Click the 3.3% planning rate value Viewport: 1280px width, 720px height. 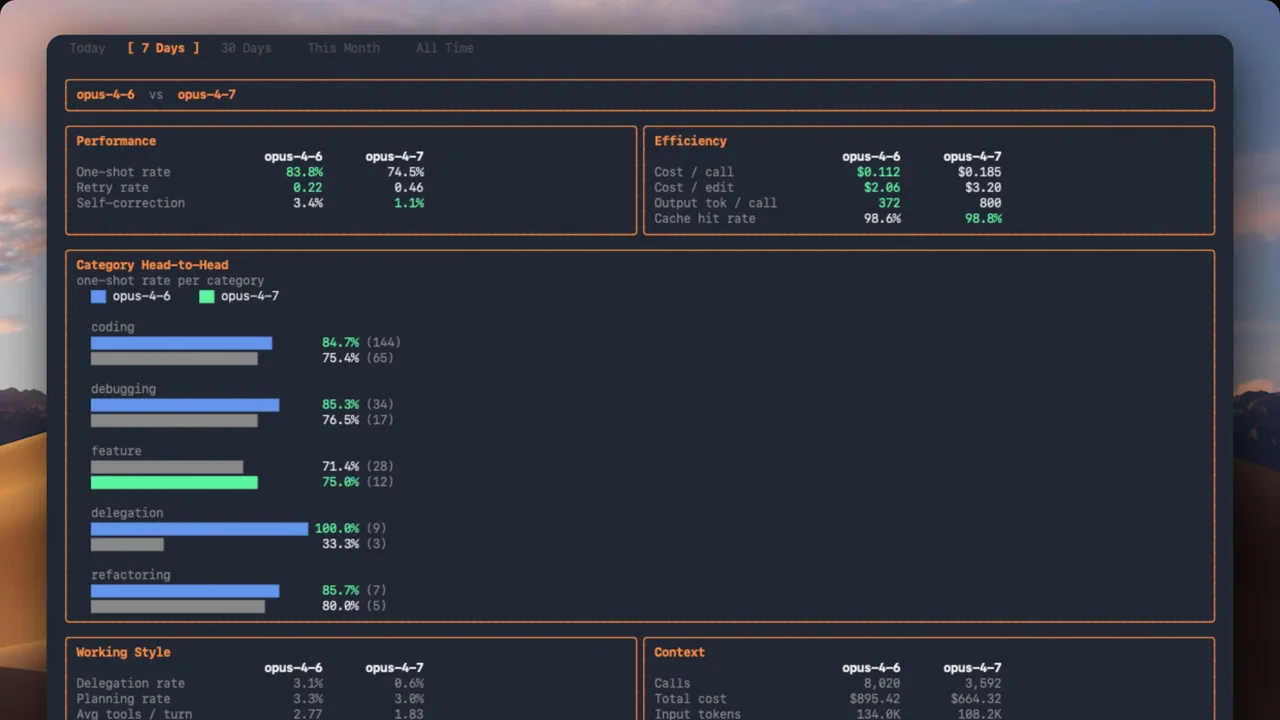(308, 699)
